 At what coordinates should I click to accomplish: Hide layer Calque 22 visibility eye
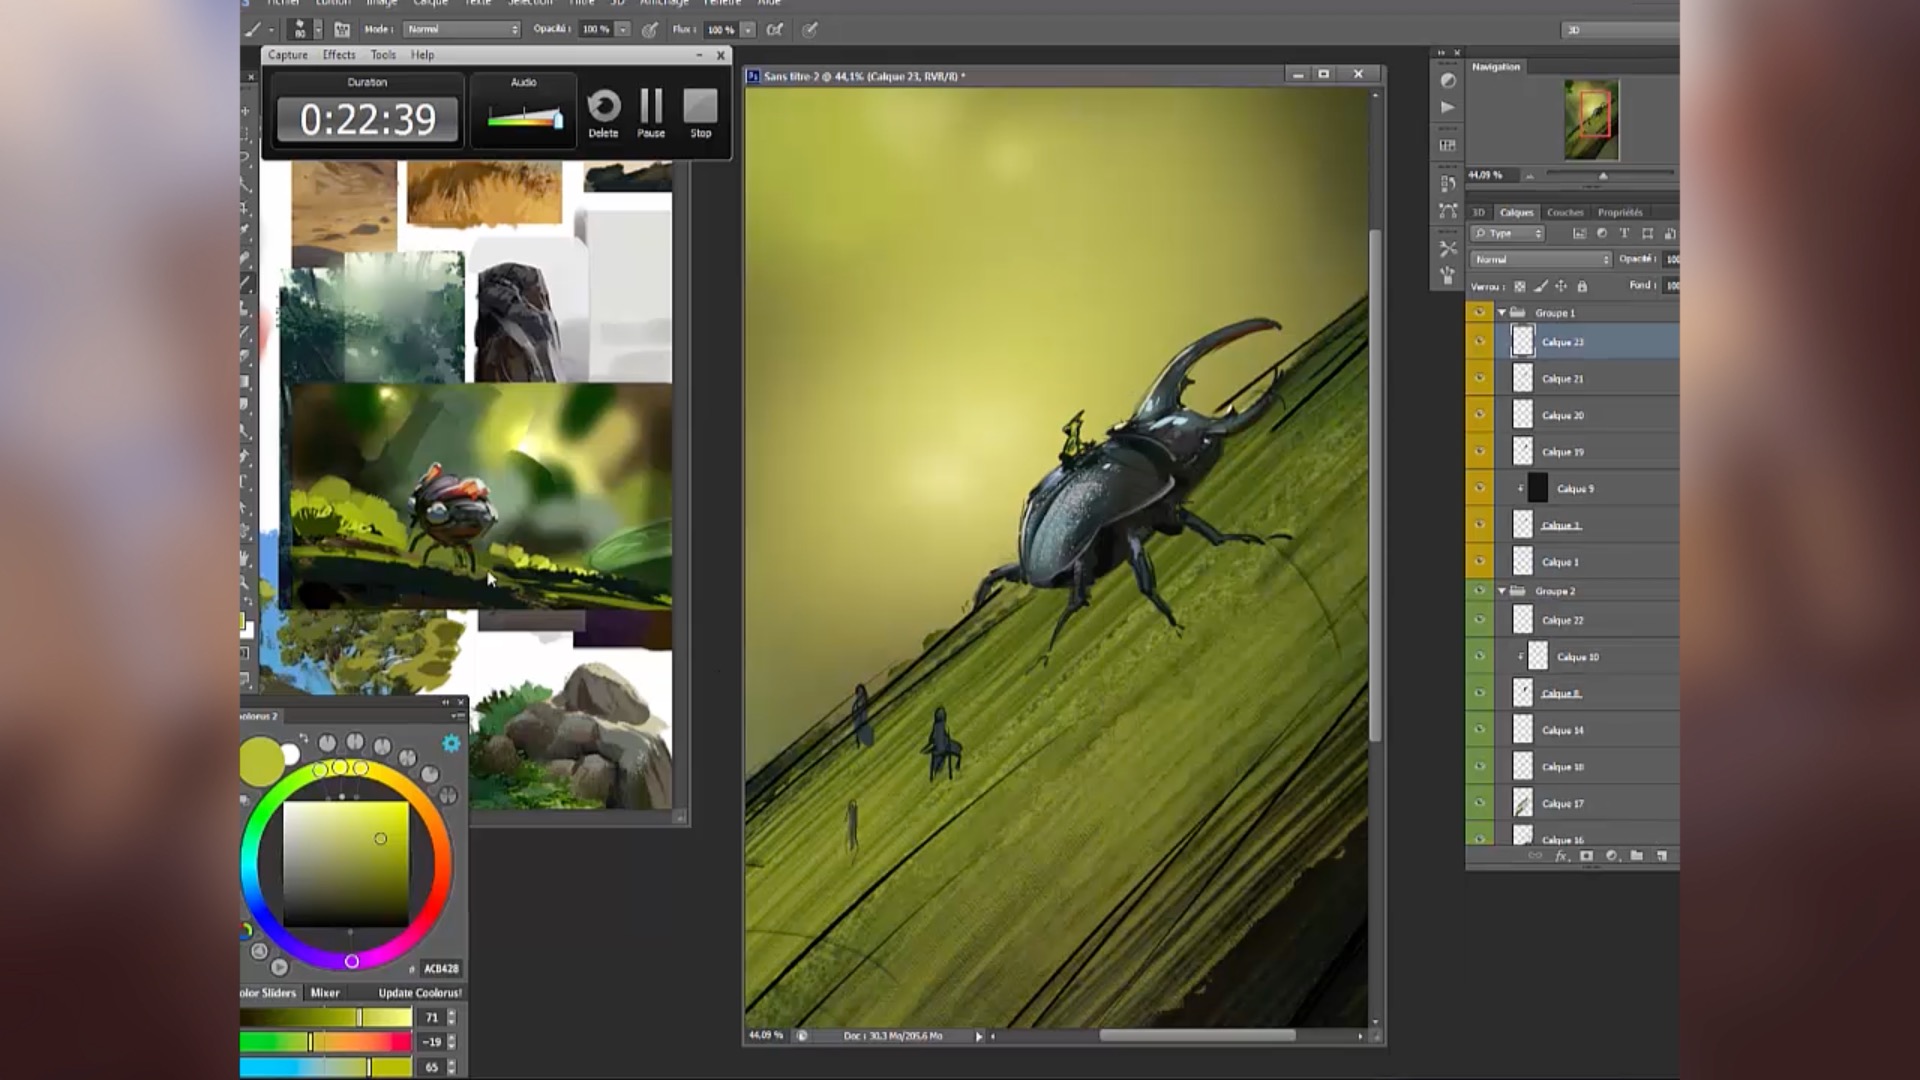pos(1479,620)
